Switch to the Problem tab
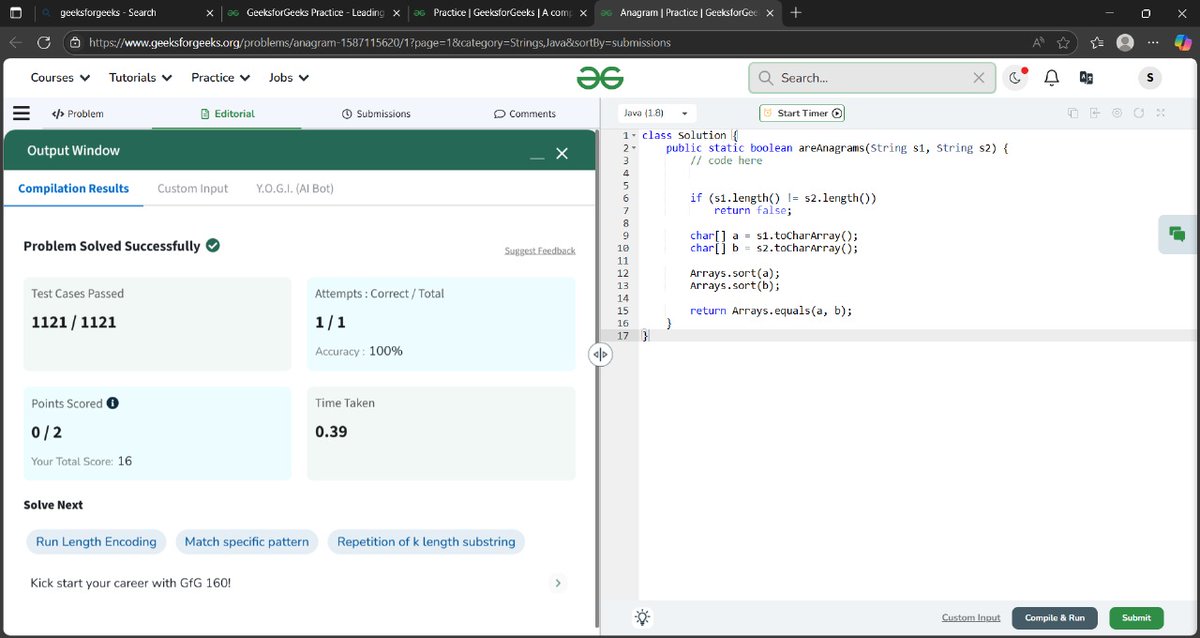This screenshot has height=638, width=1200. [x=77, y=114]
